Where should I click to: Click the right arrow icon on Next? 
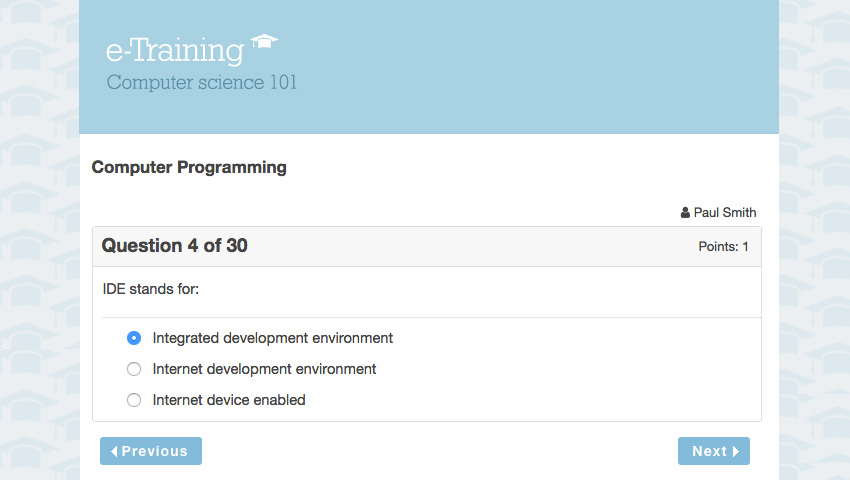pyautogui.click(x=736, y=452)
